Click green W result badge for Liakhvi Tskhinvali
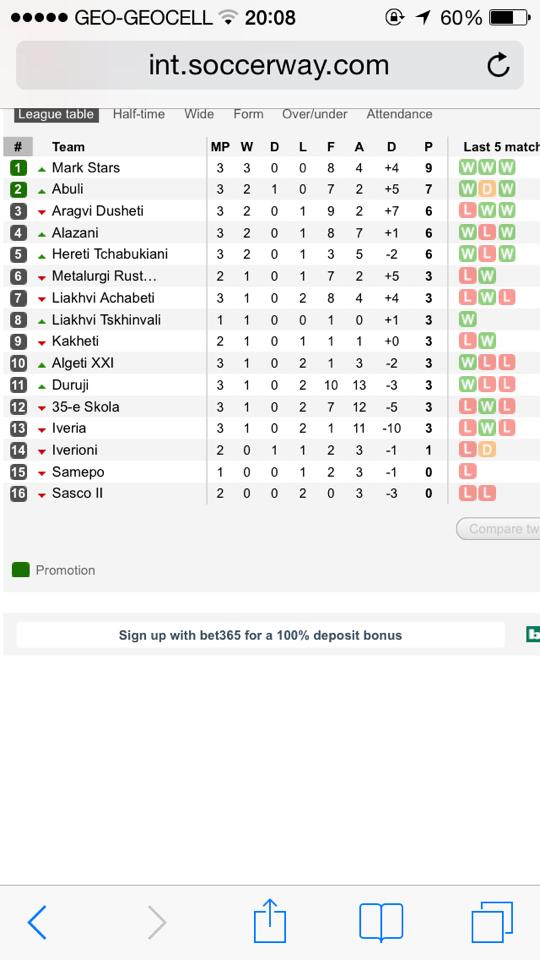The width and height of the screenshot is (540, 960). (468, 320)
